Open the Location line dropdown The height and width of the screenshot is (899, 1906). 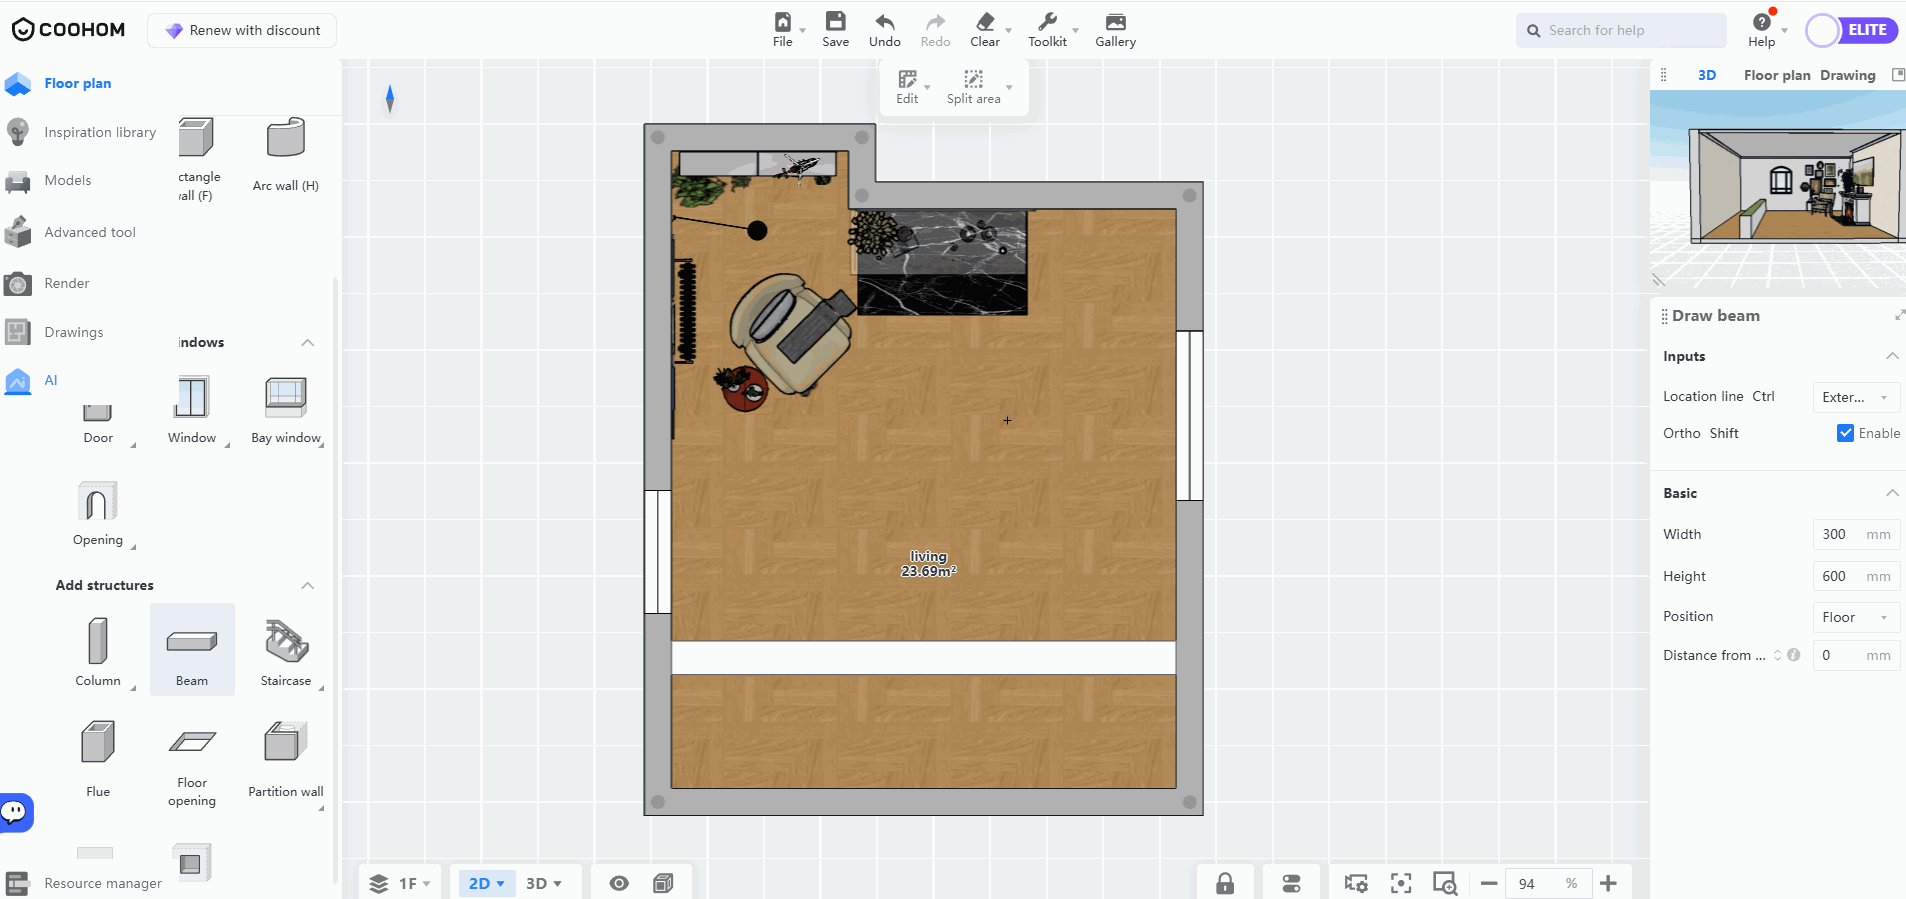pos(1855,397)
